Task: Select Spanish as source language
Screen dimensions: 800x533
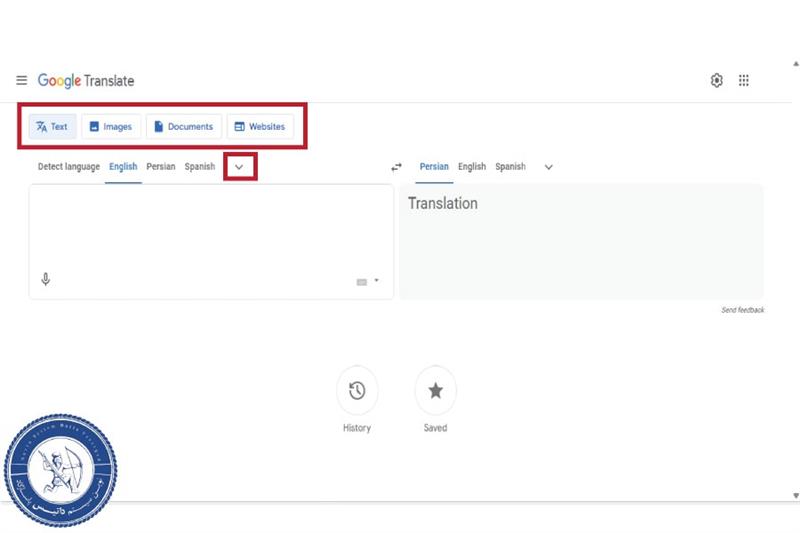Action: [199, 167]
